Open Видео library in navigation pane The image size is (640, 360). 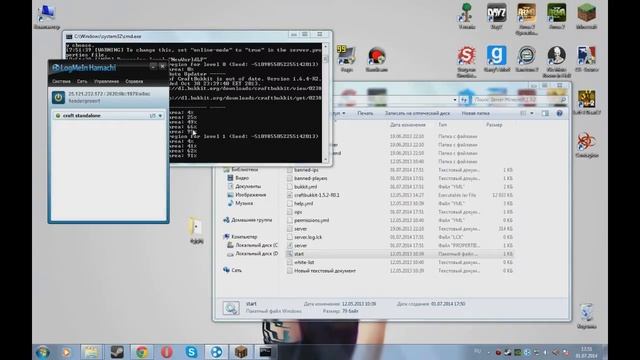pyautogui.click(x=242, y=178)
